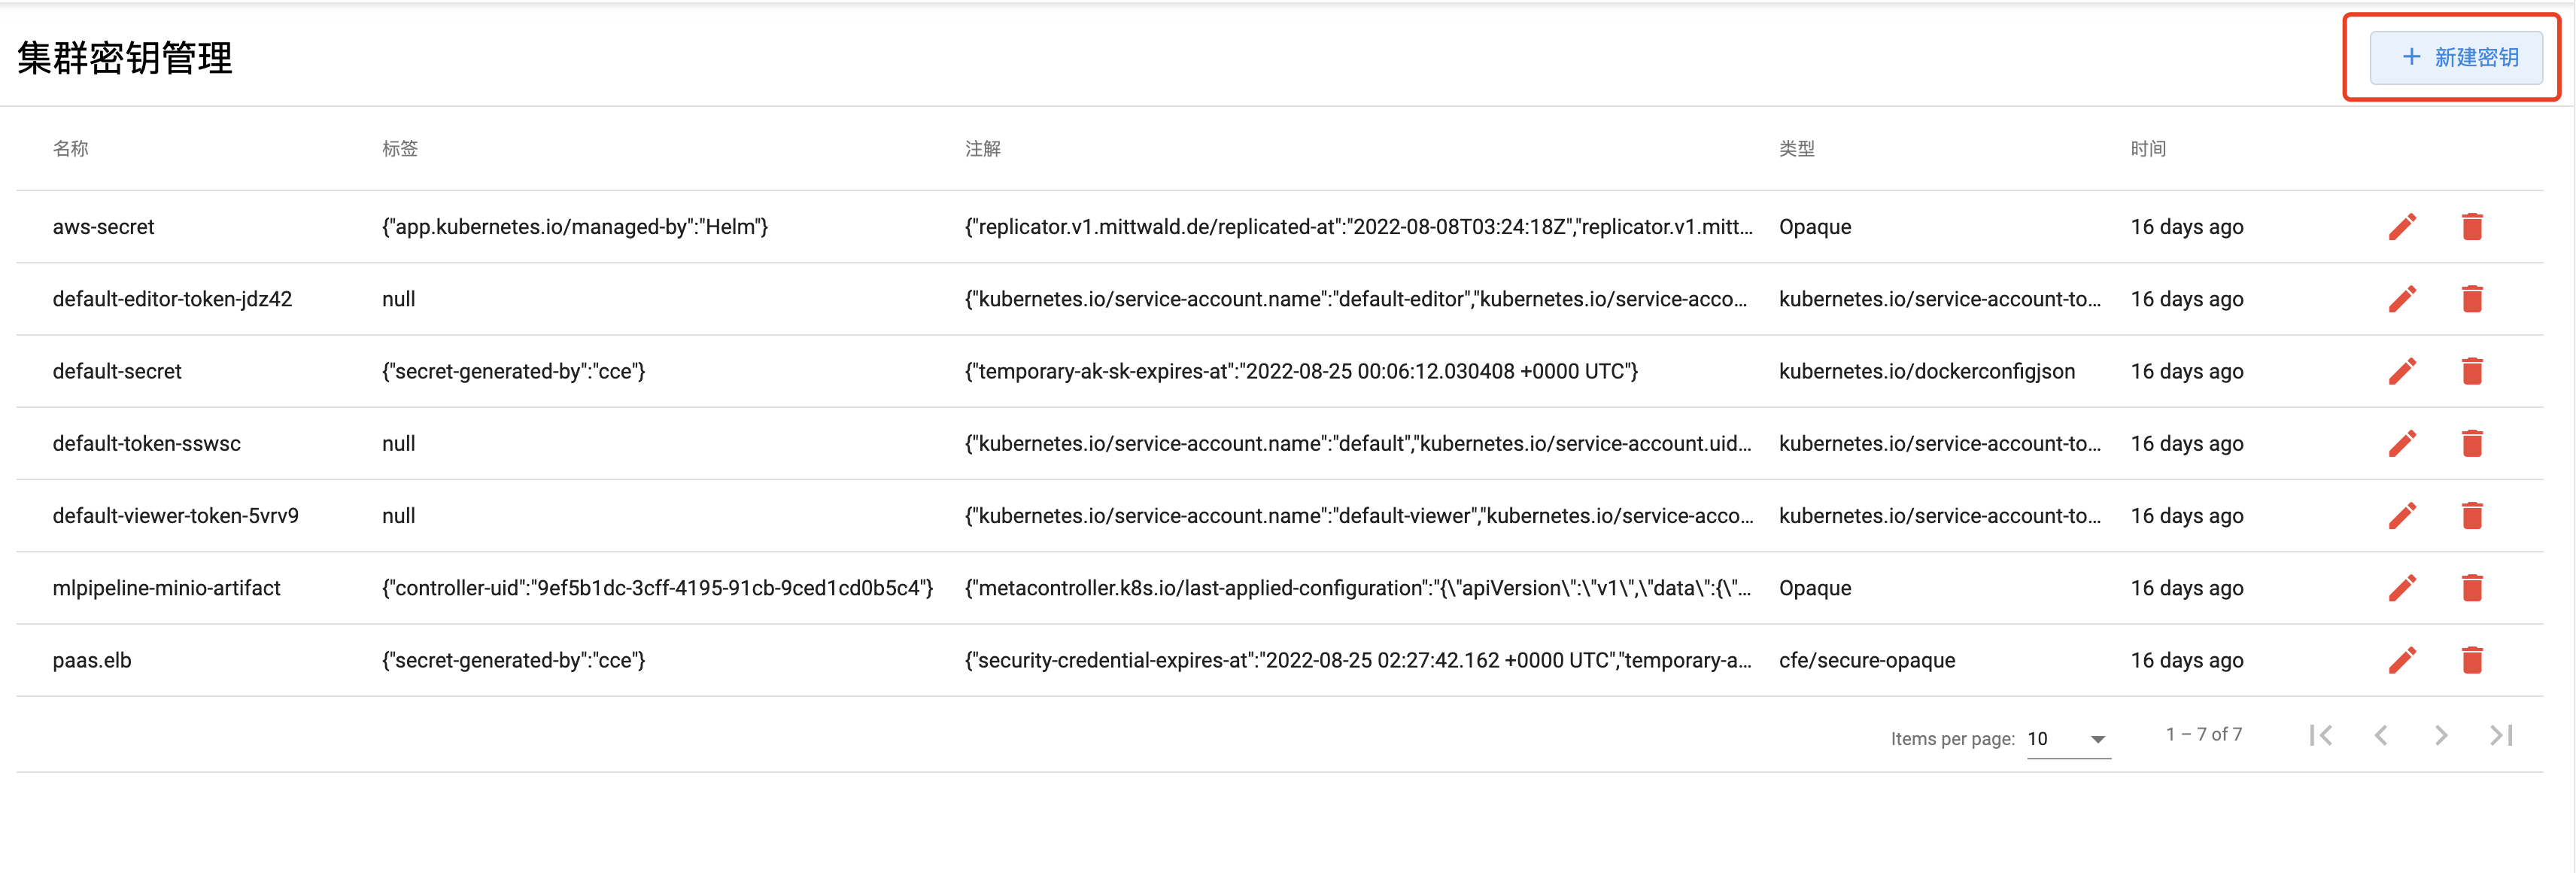Viewport: 2576px width, 873px height.
Task: Edit the mlpipeline-minio-artifact secret
Action: click(2402, 588)
